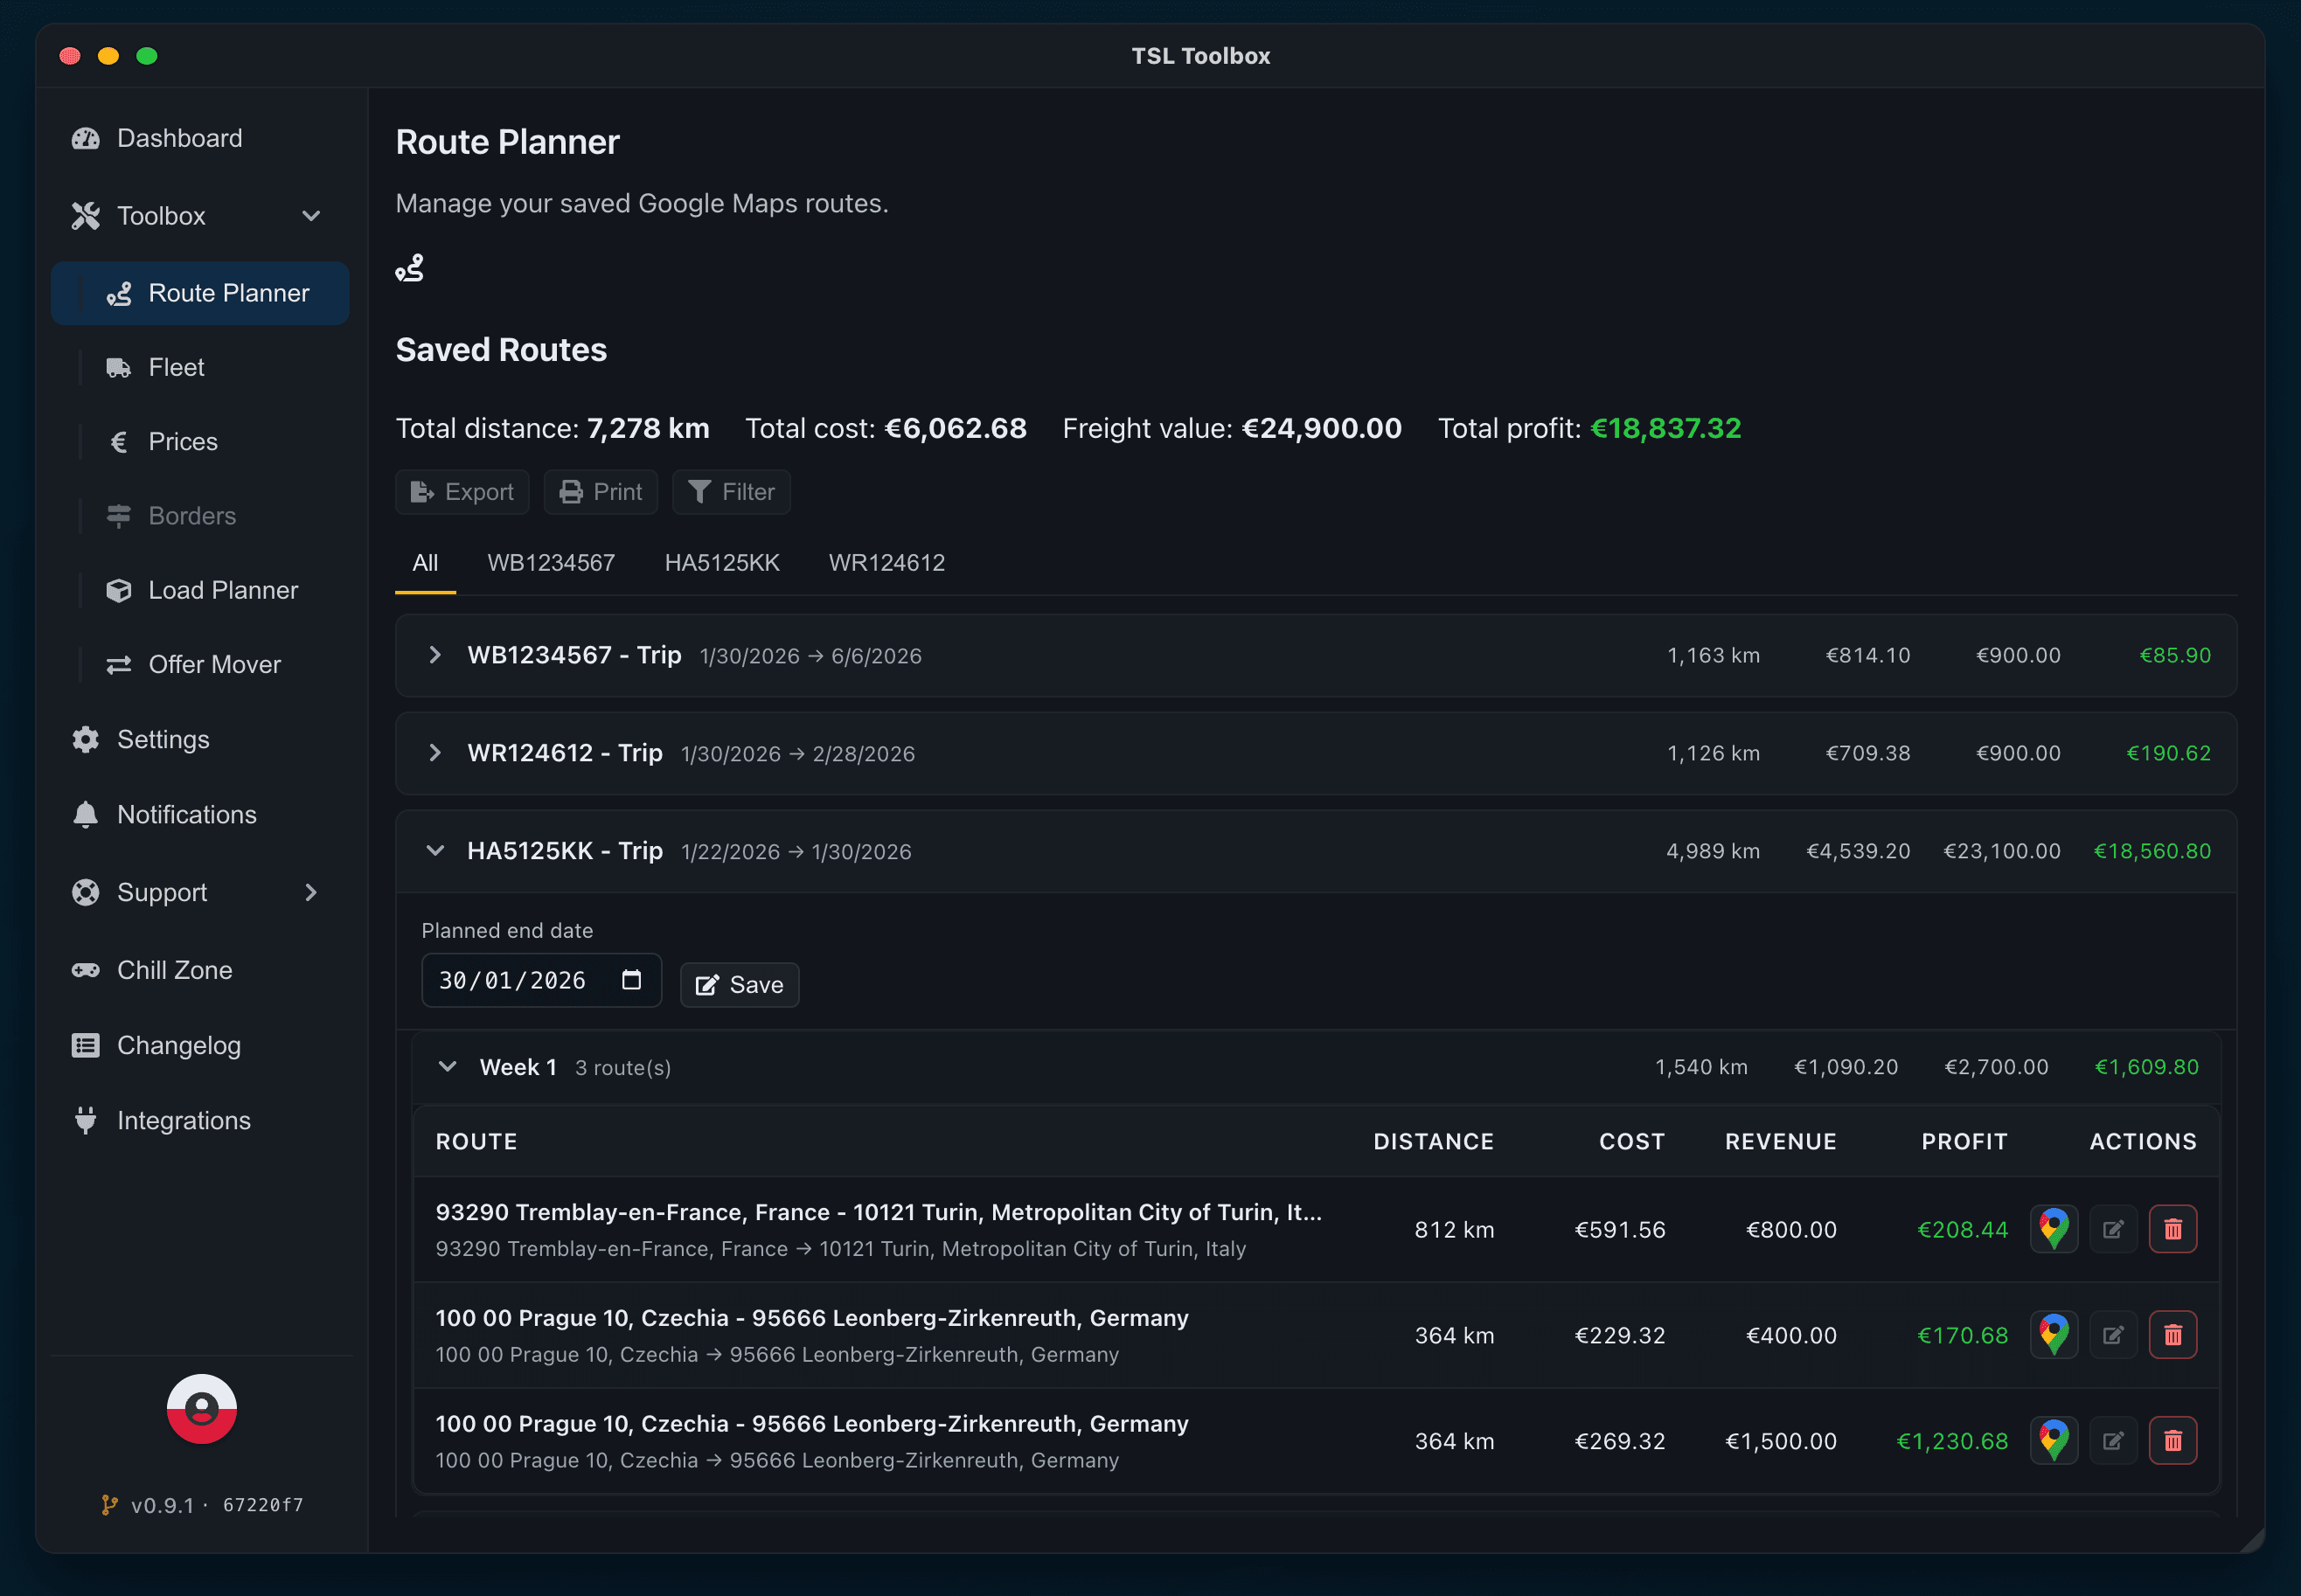Delete the Tremblay-en-France to Turin route
Viewport: 2301px width, 1596px height.
(2172, 1229)
